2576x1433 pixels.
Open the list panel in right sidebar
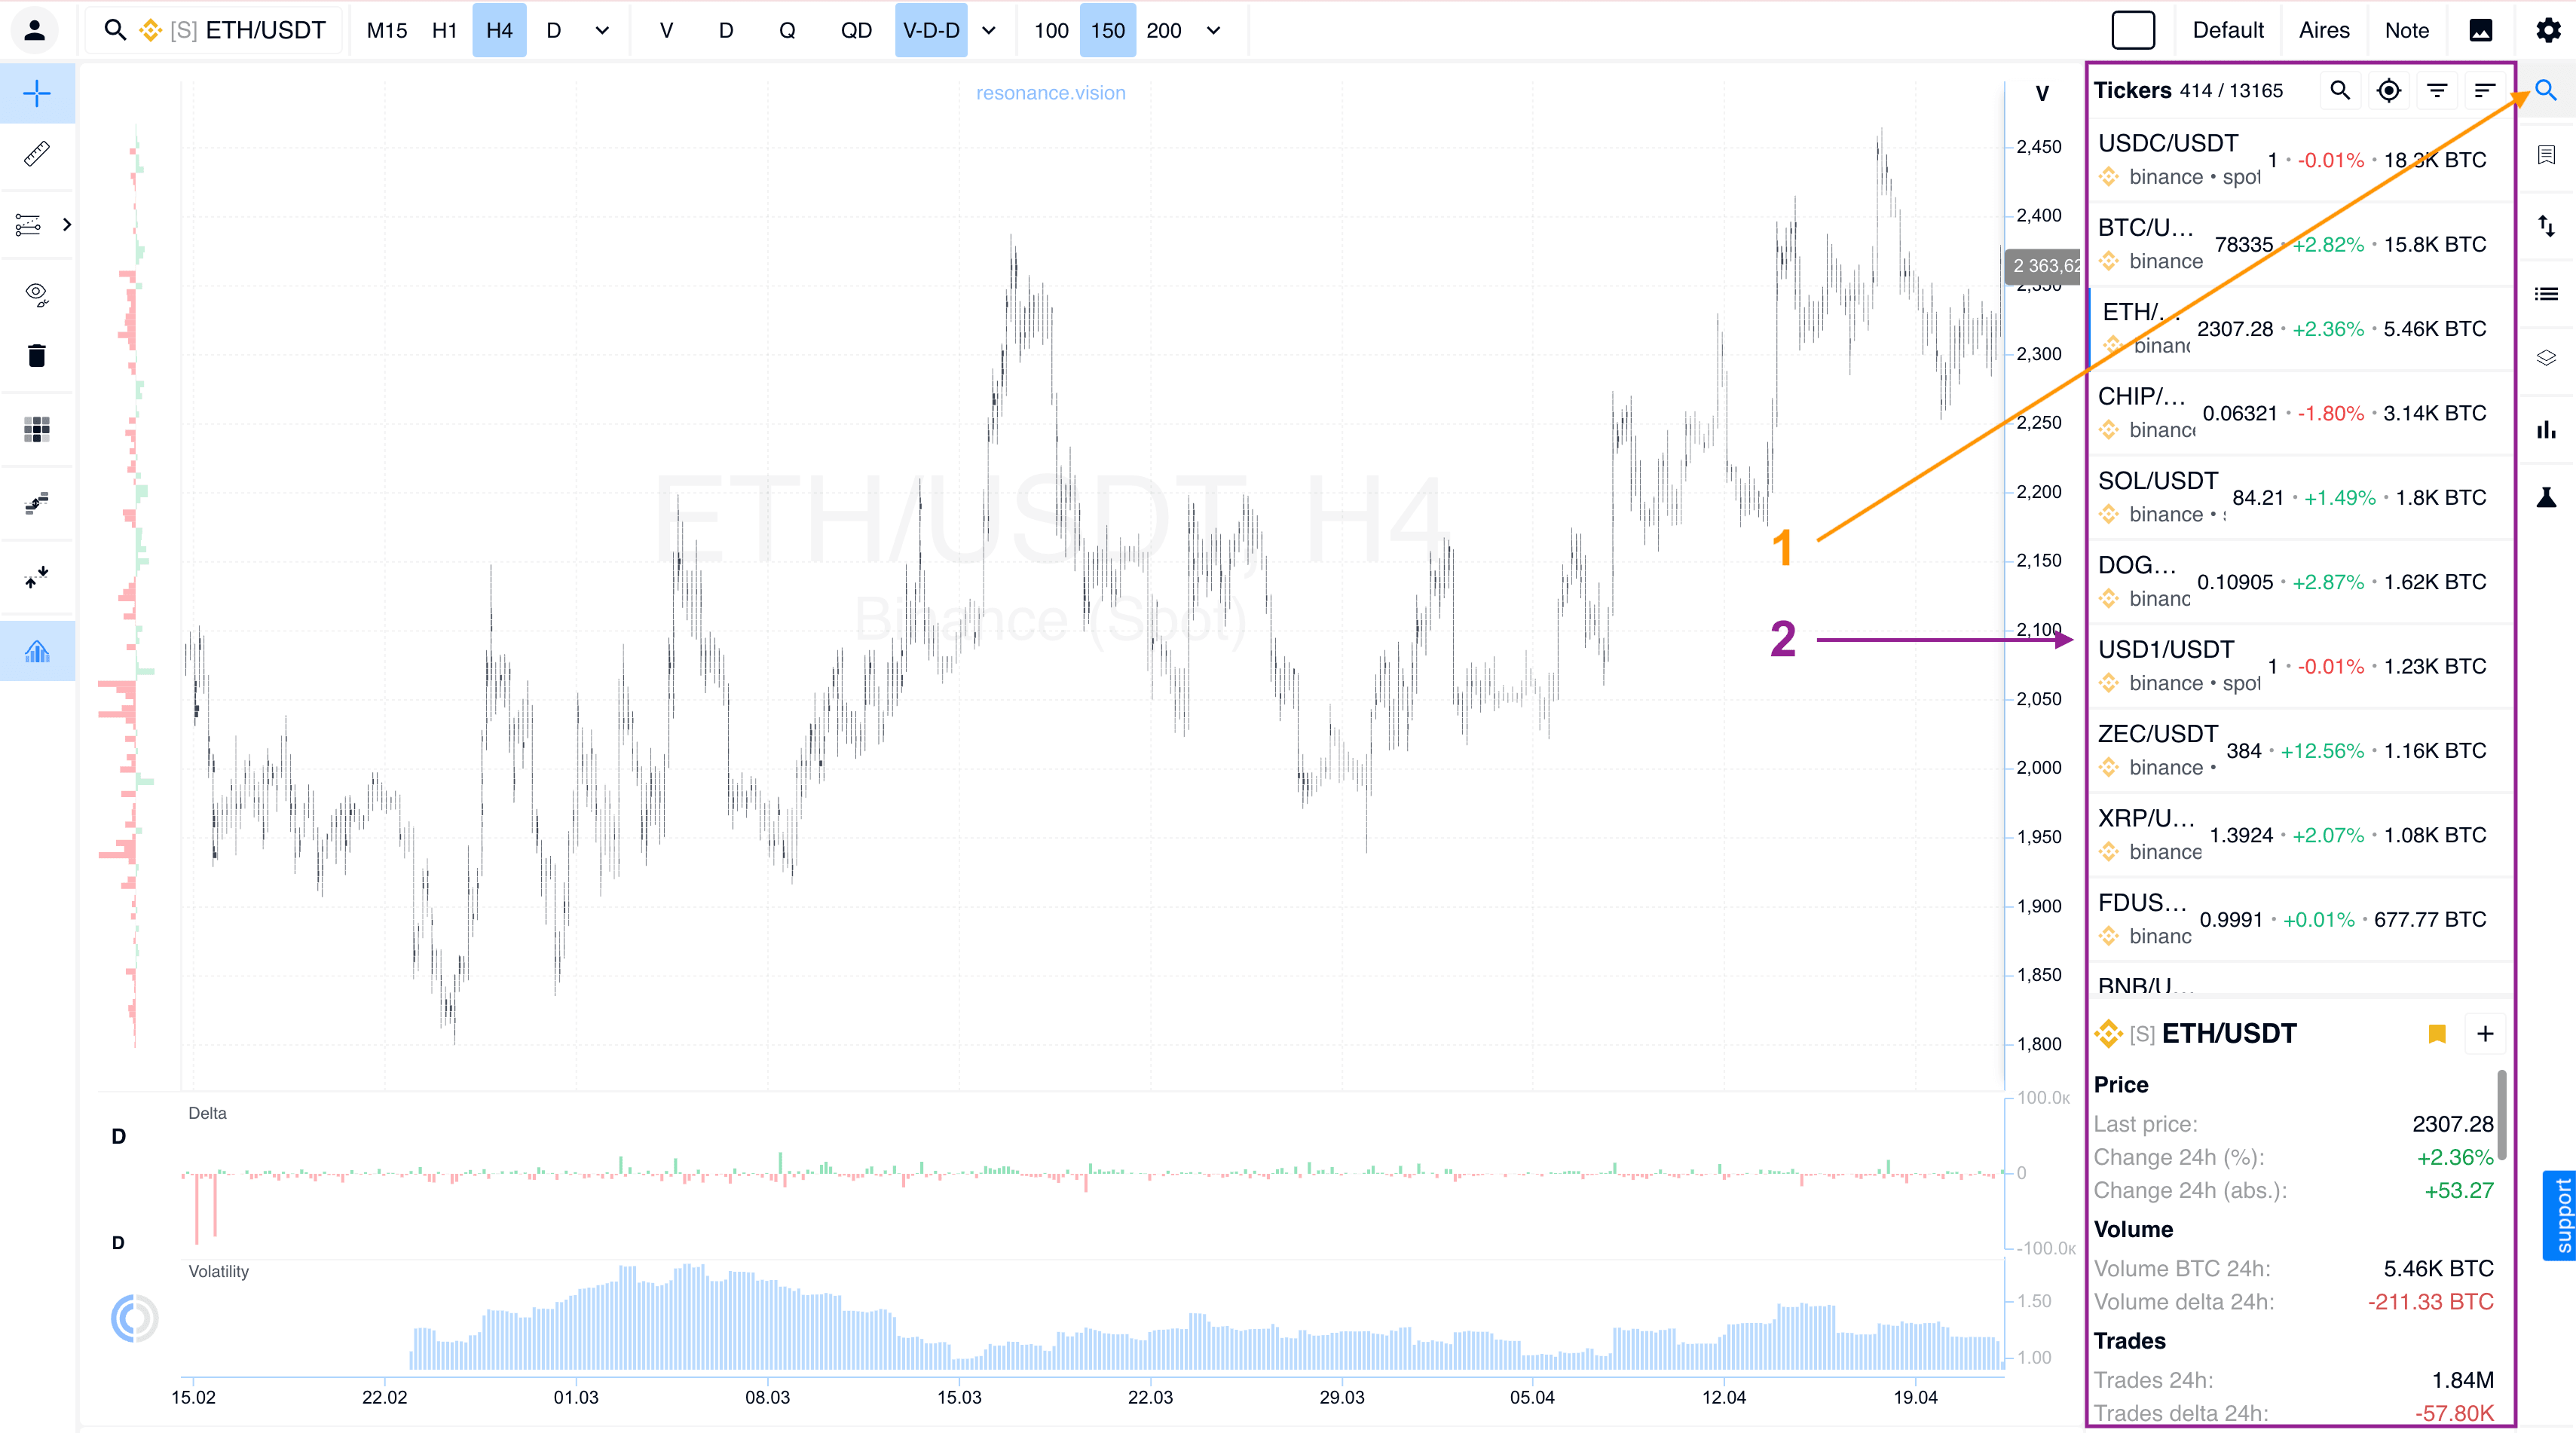point(2546,294)
